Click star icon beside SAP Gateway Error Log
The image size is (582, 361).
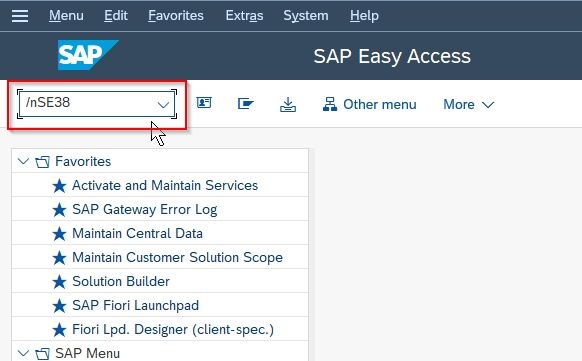click(59, 210)
